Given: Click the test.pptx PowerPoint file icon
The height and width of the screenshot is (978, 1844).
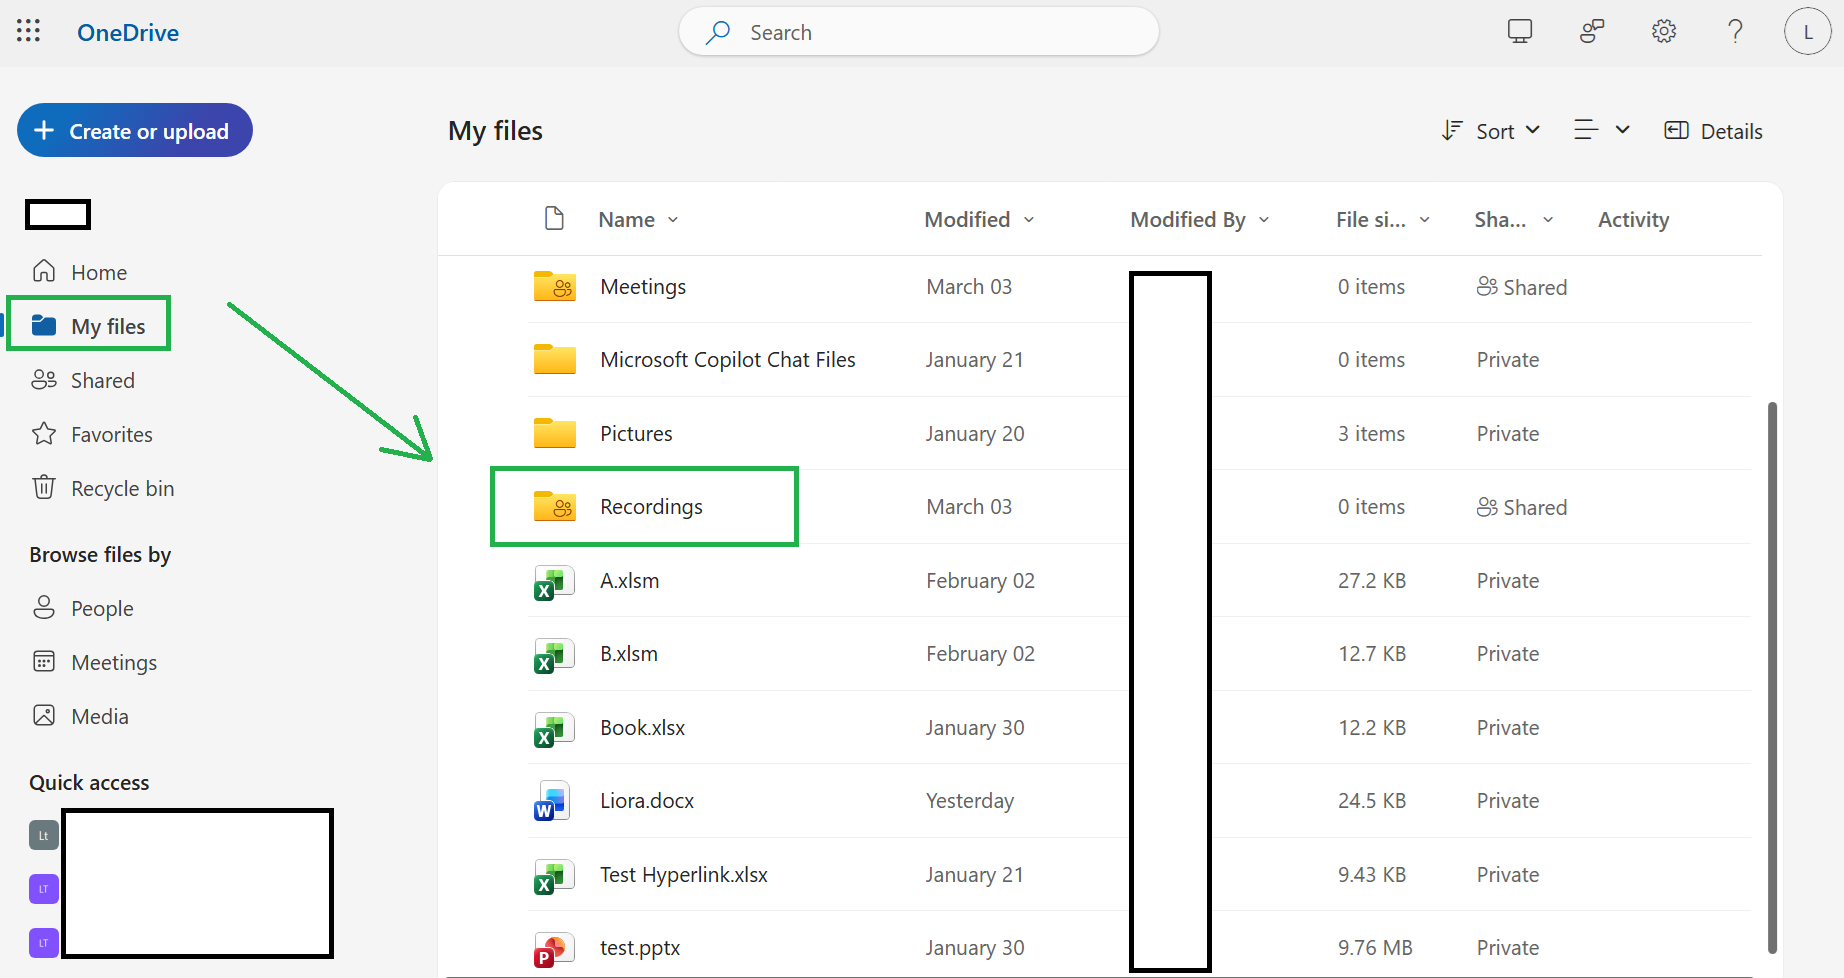Looking at the screenshot, I should 552,949.
